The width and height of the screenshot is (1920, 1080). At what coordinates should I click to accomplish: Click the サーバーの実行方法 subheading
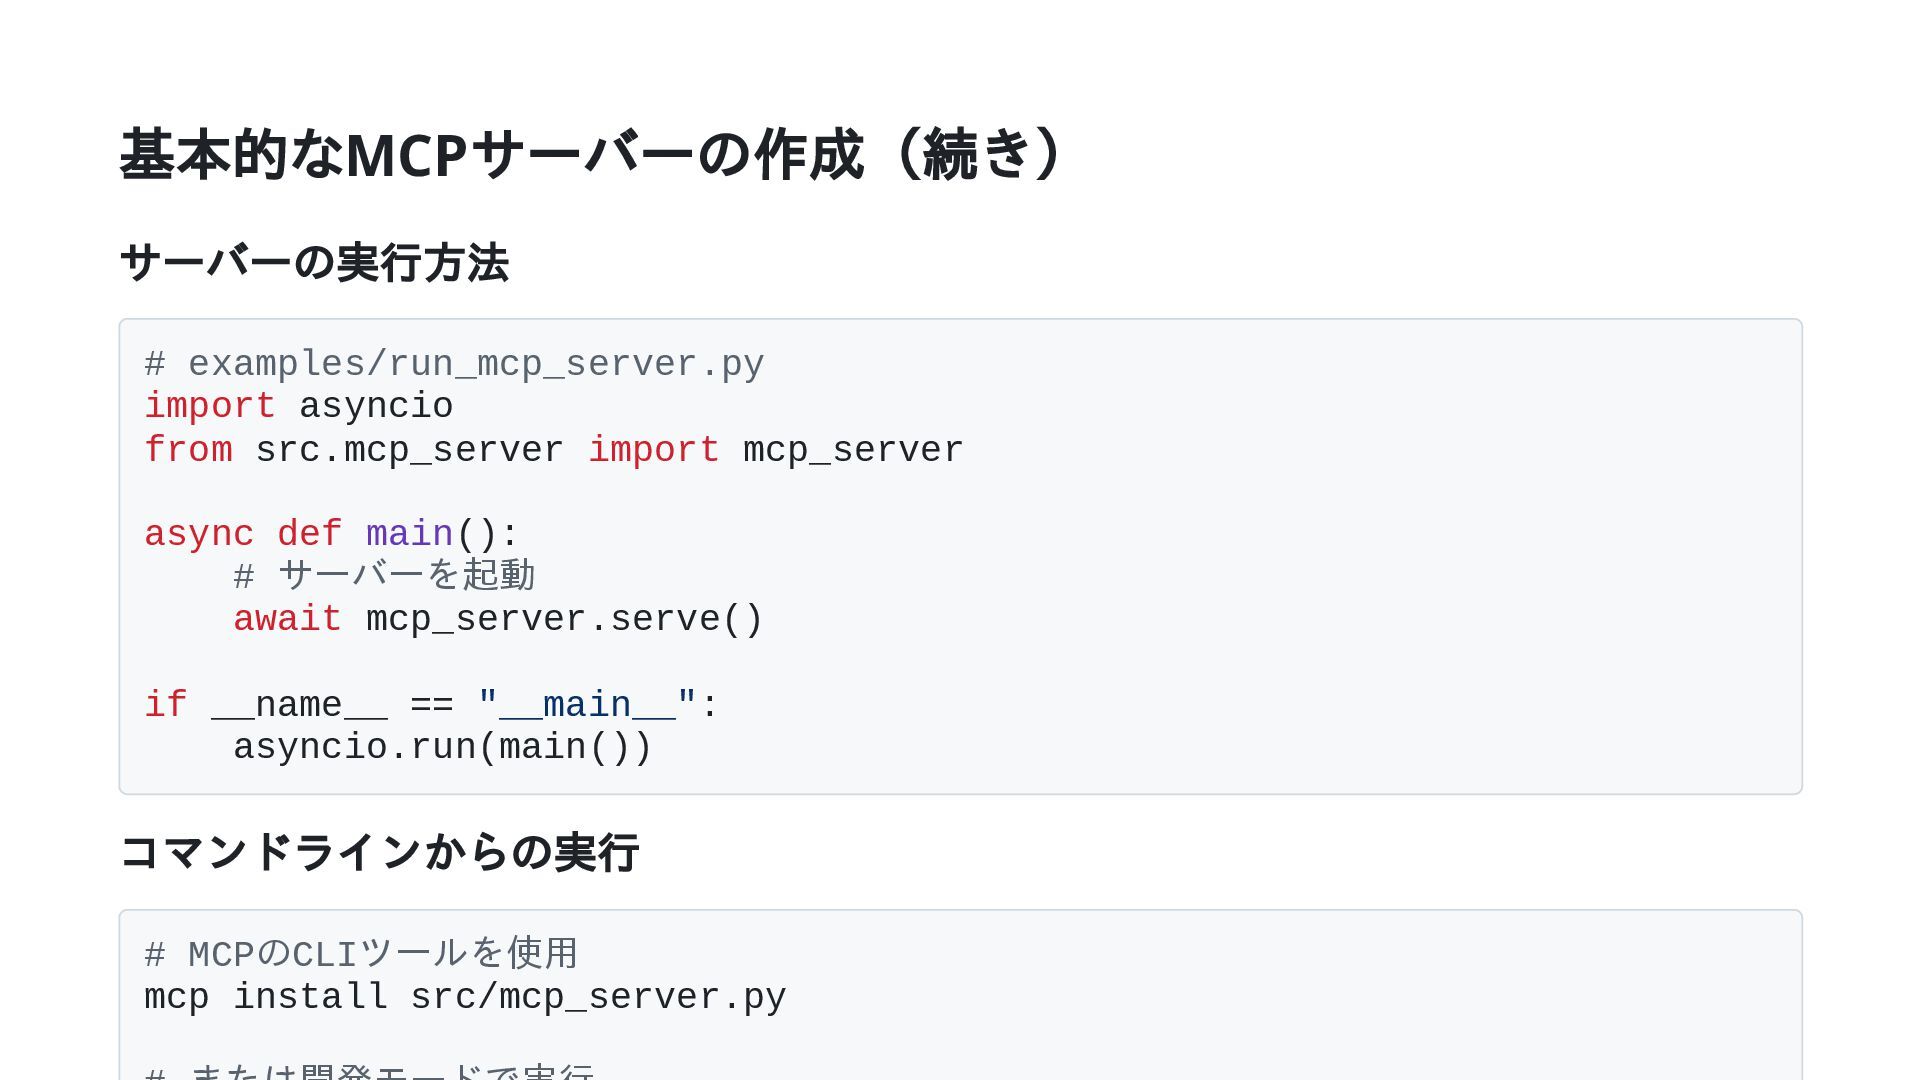coord(314,263)
